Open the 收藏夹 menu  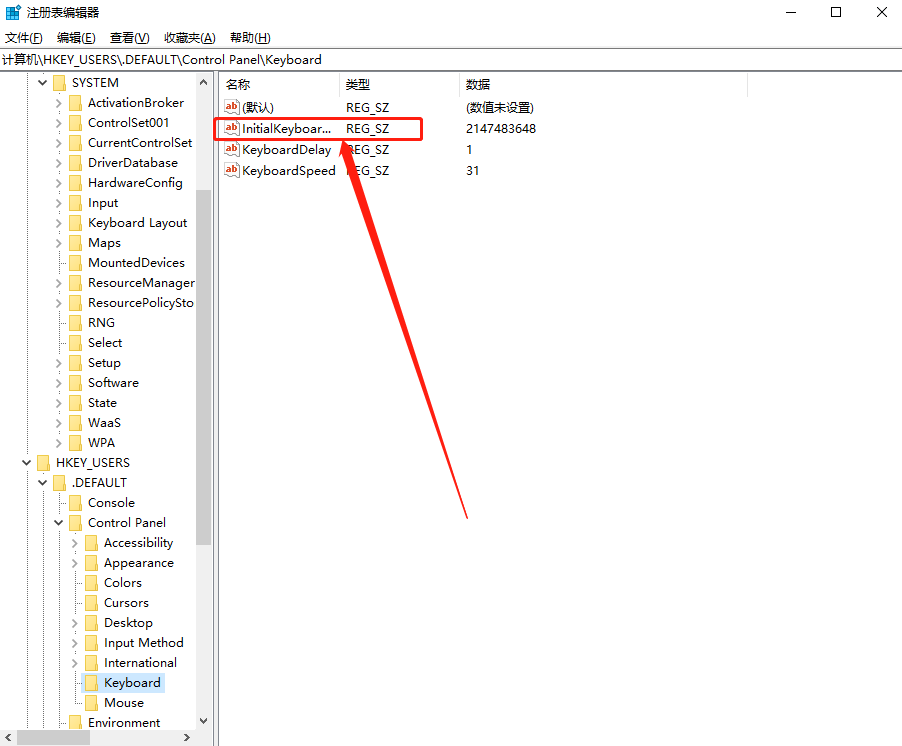coord(188,37)
